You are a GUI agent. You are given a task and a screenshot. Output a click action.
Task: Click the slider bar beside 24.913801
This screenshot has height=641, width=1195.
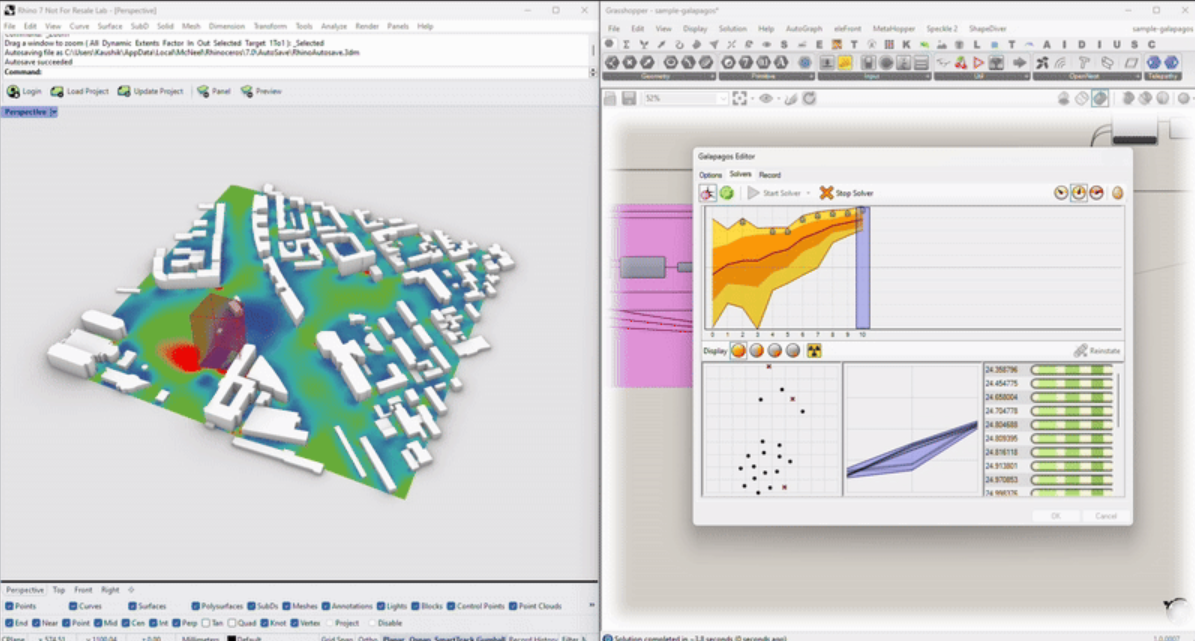[1072, 466]
